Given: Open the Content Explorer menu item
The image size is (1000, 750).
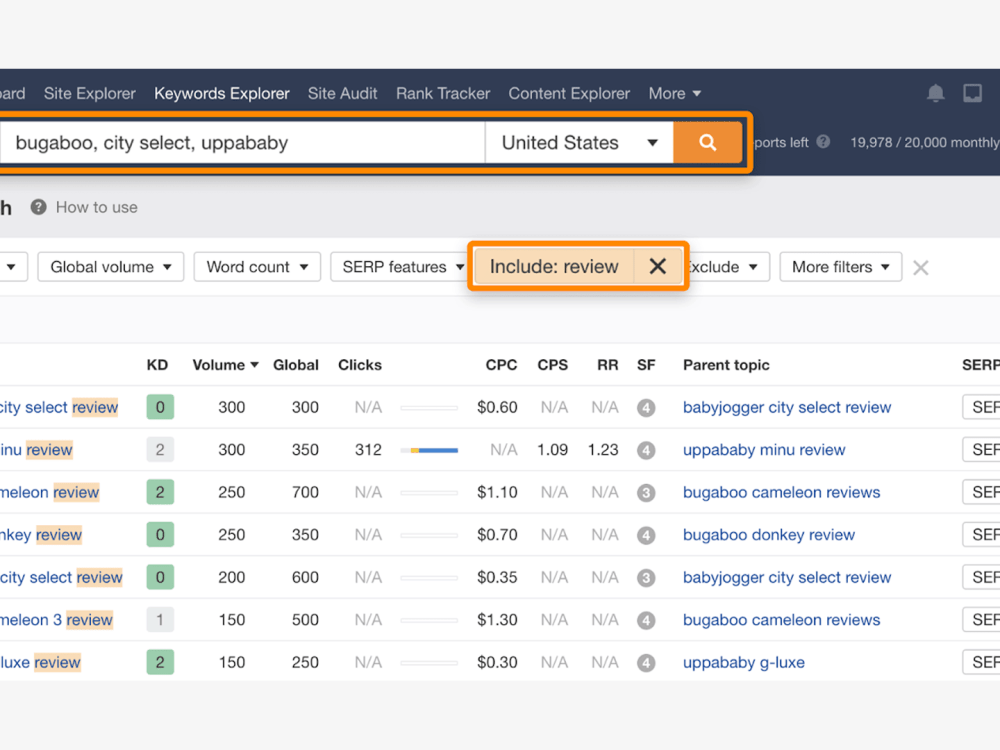Looking at the screenshot, I should (569, 94).
